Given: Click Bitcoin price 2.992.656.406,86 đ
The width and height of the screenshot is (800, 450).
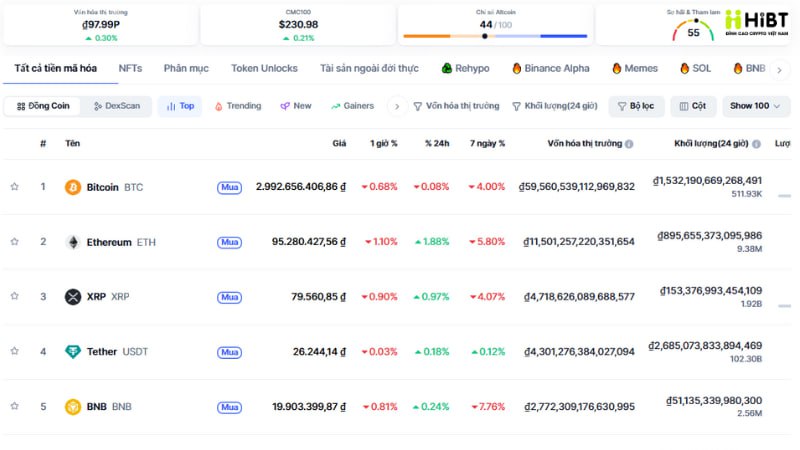Looking at the screenshot, I should click(301, 187).
